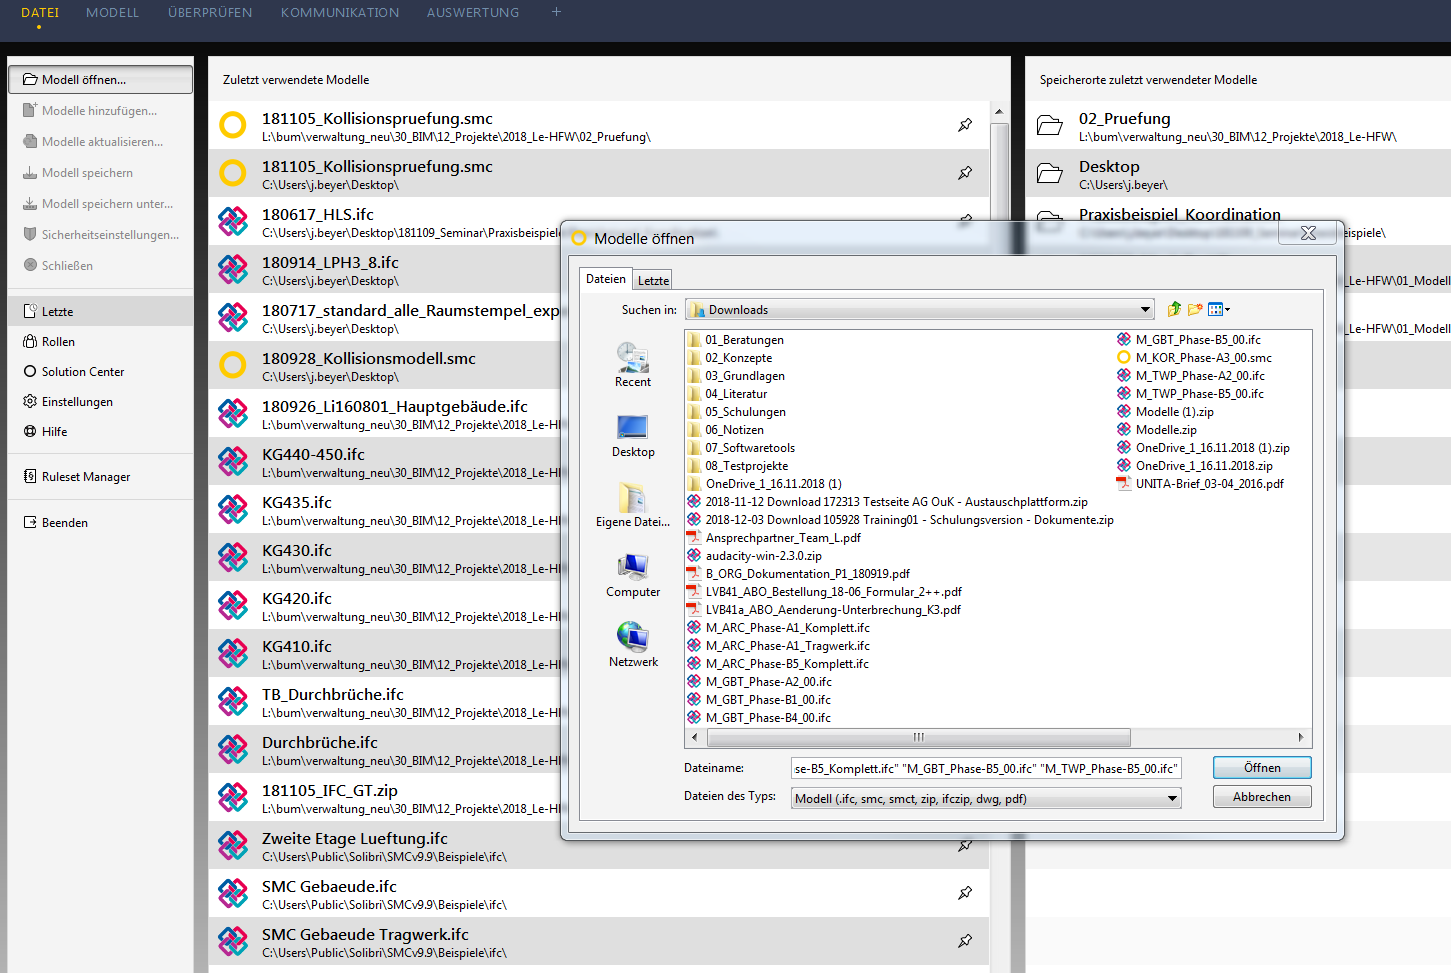This screenshot has height=973, width=1451.
Task: Select B_ORG_Dokumentation_P1_180919.pdf file
Action: 808,574
